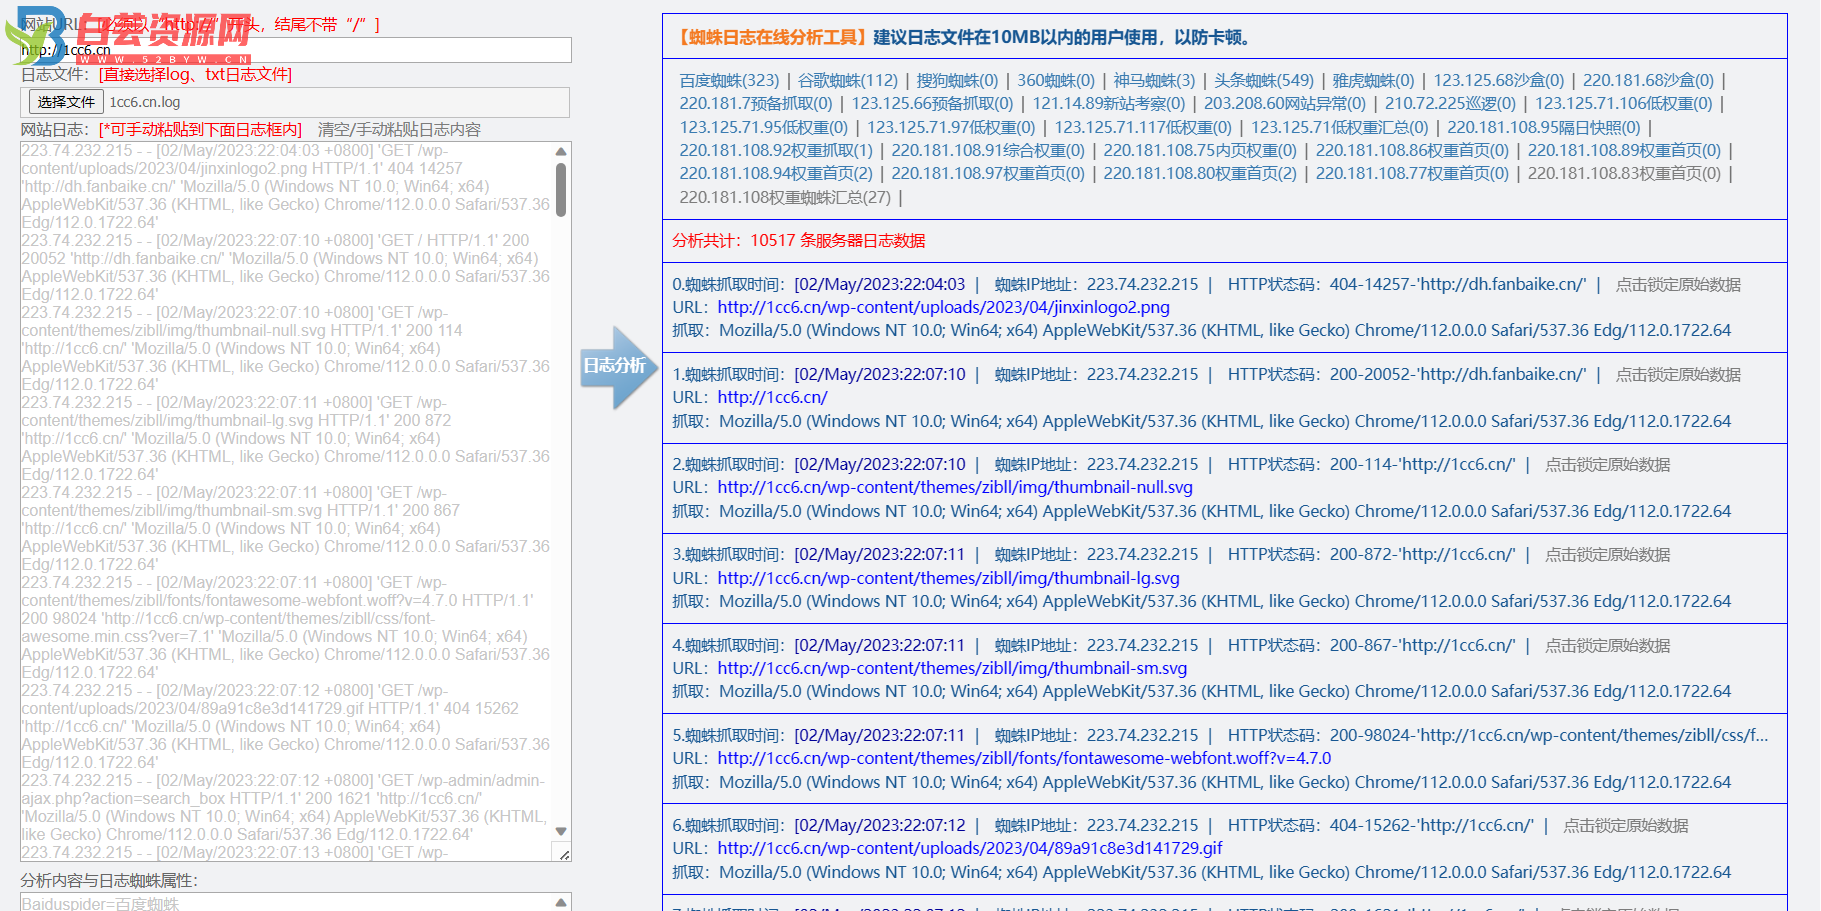Screen dimensions: 1821x911
Task: Open the 123.125.71低权重汇总(0) link
Action: [x=1340, y=127]
